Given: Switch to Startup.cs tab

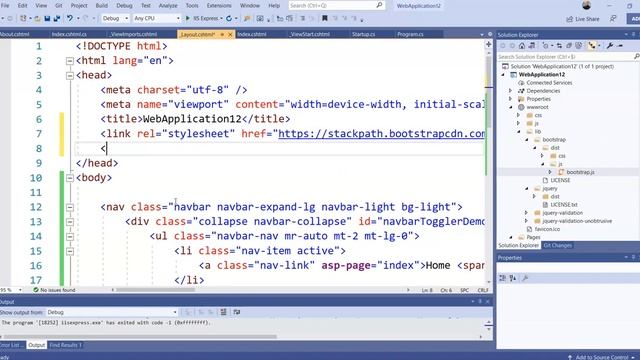Looking at the screenshot, I should [x=363, y=34].
